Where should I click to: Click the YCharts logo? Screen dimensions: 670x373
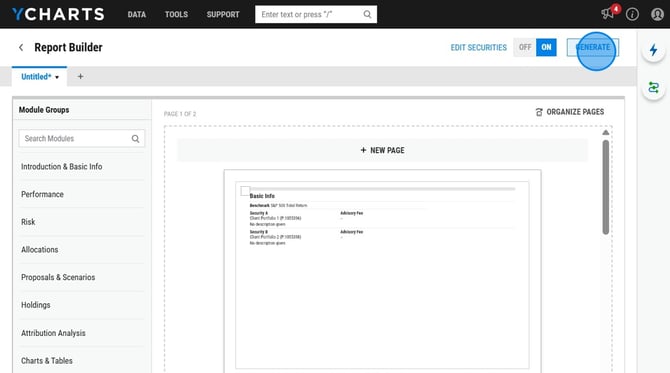coord(58,14)
